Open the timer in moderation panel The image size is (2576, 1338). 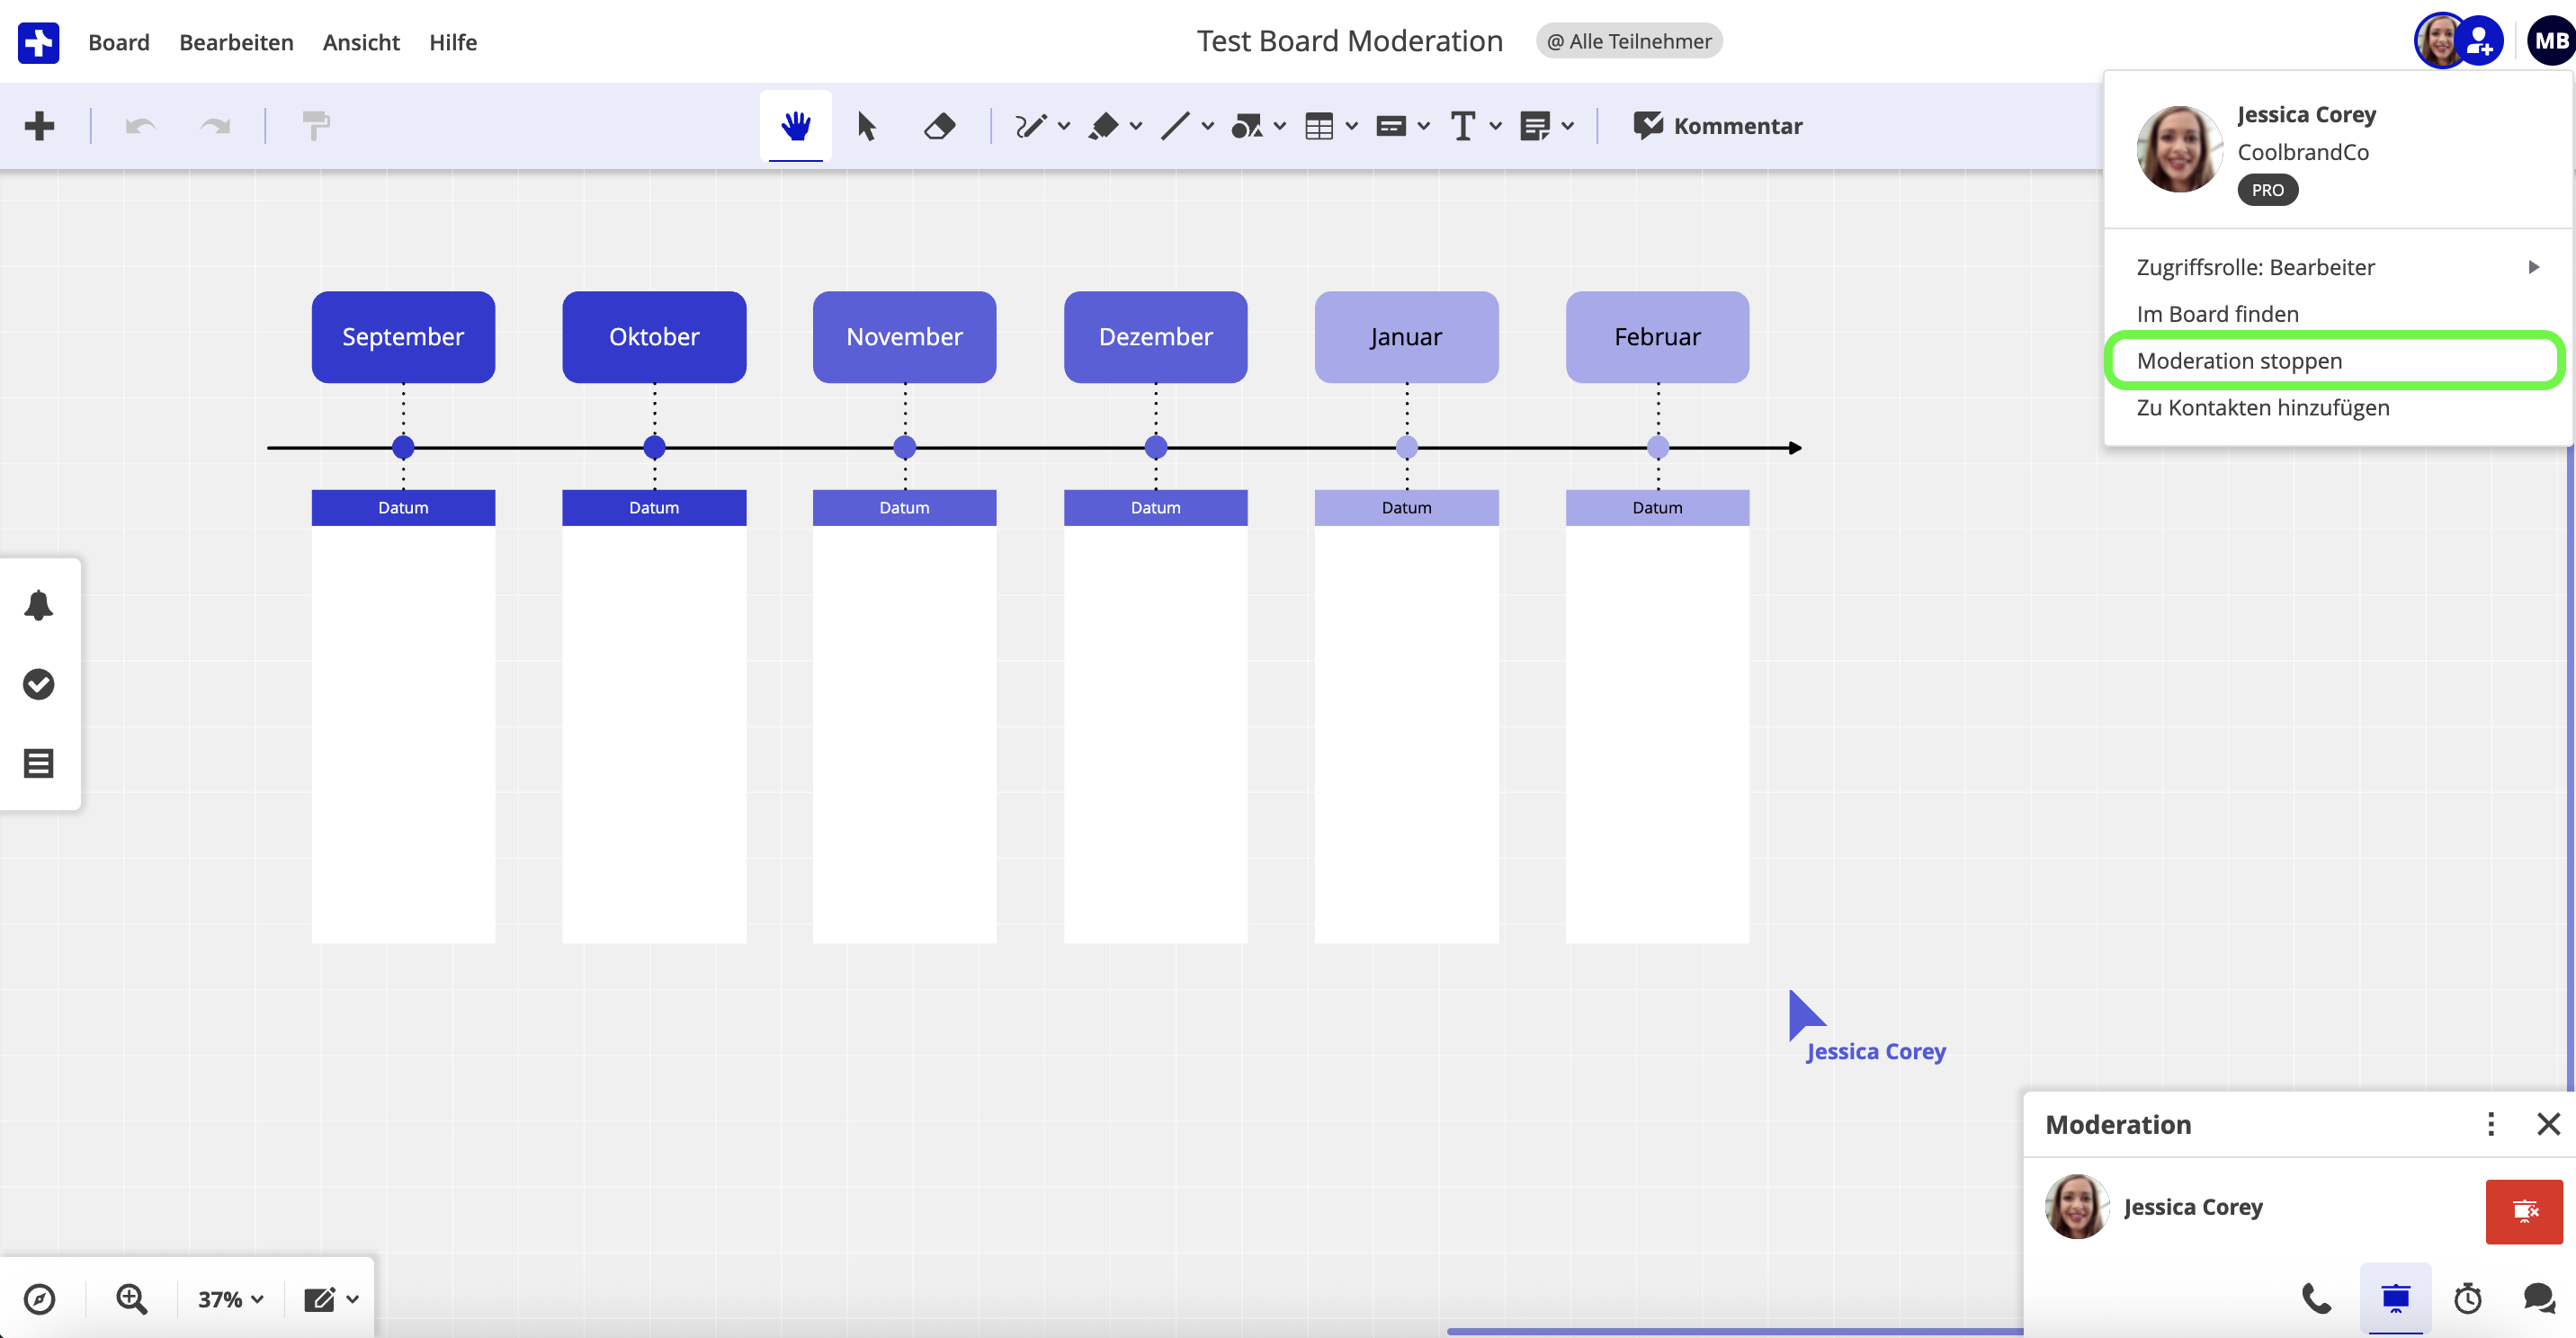[2468, 1298]
